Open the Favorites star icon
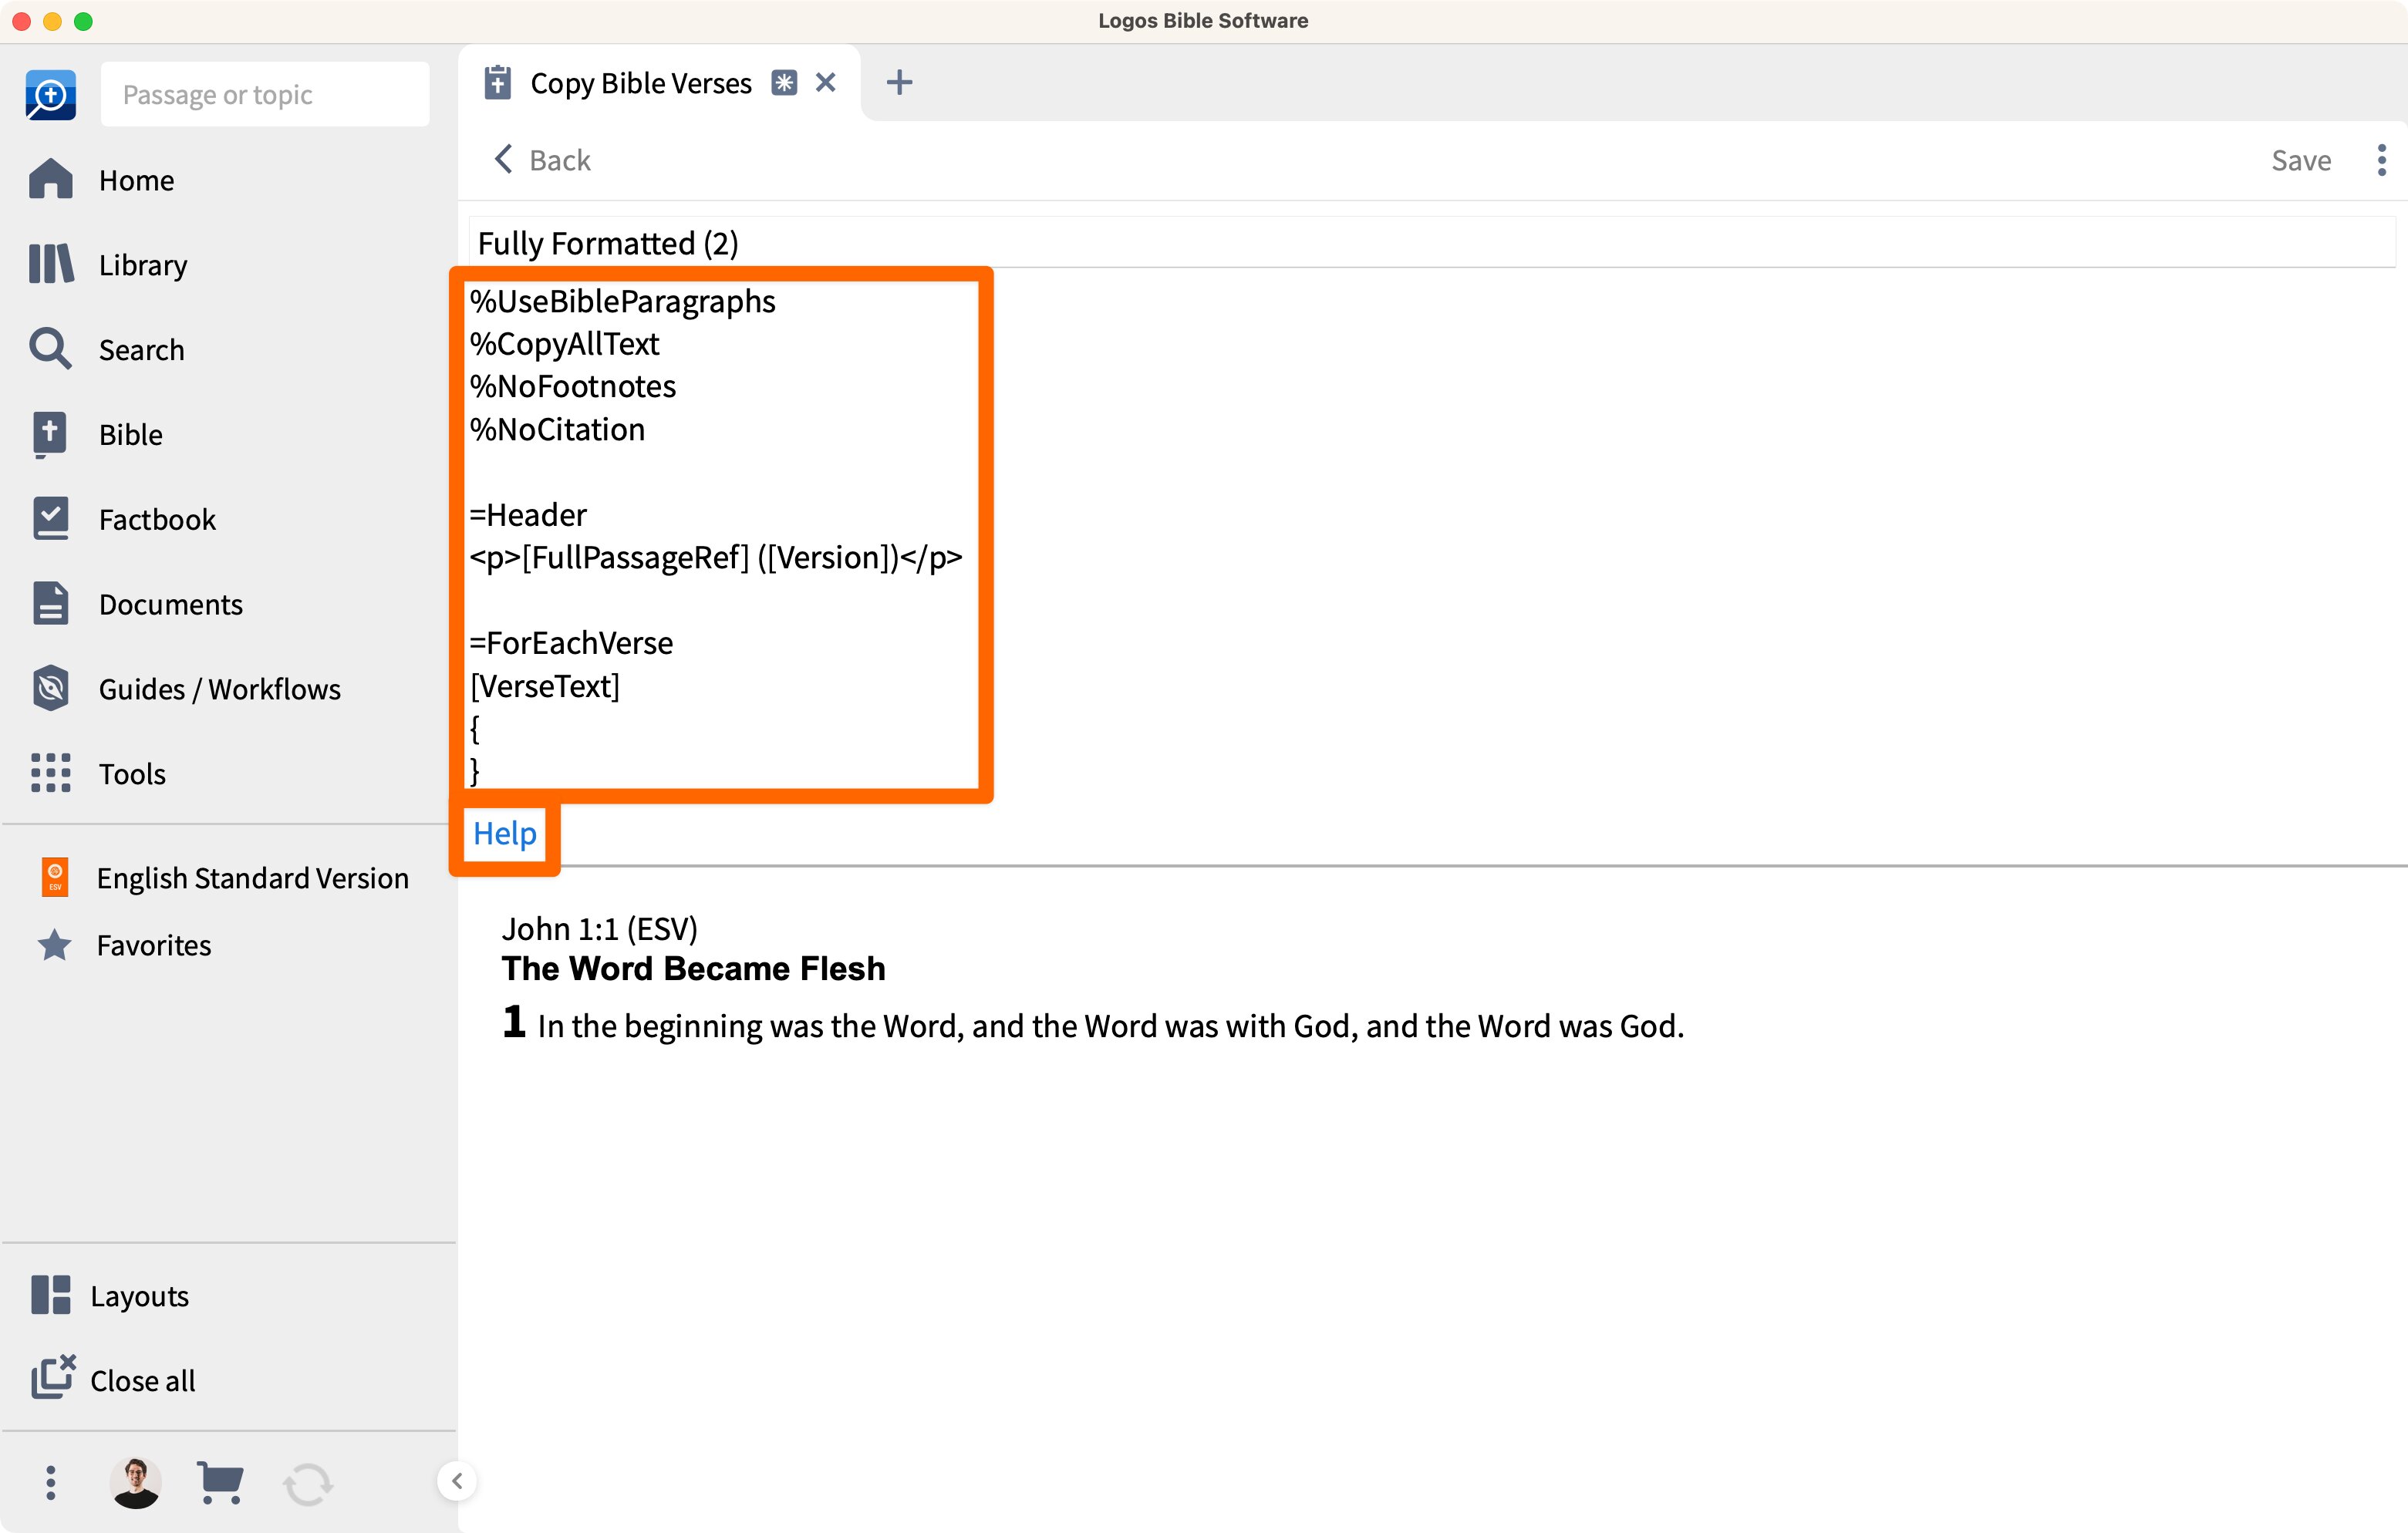 tap(55, 945)
